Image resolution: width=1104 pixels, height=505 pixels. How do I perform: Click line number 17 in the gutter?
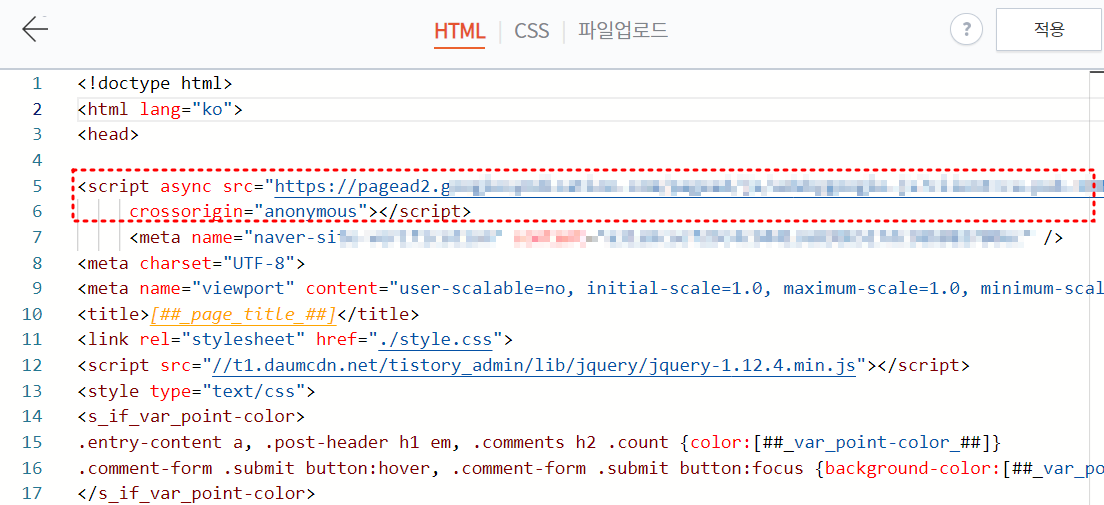point(32,493)
